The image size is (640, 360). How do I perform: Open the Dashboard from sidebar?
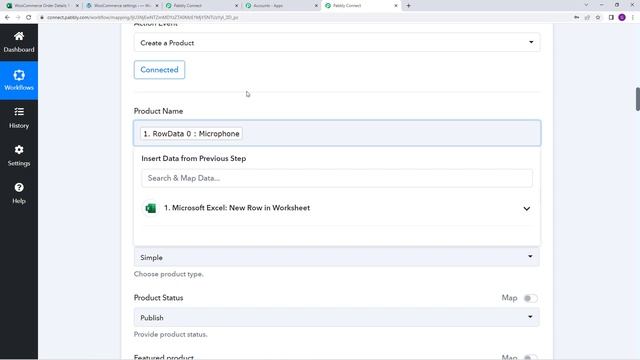(x=19, y=42)
